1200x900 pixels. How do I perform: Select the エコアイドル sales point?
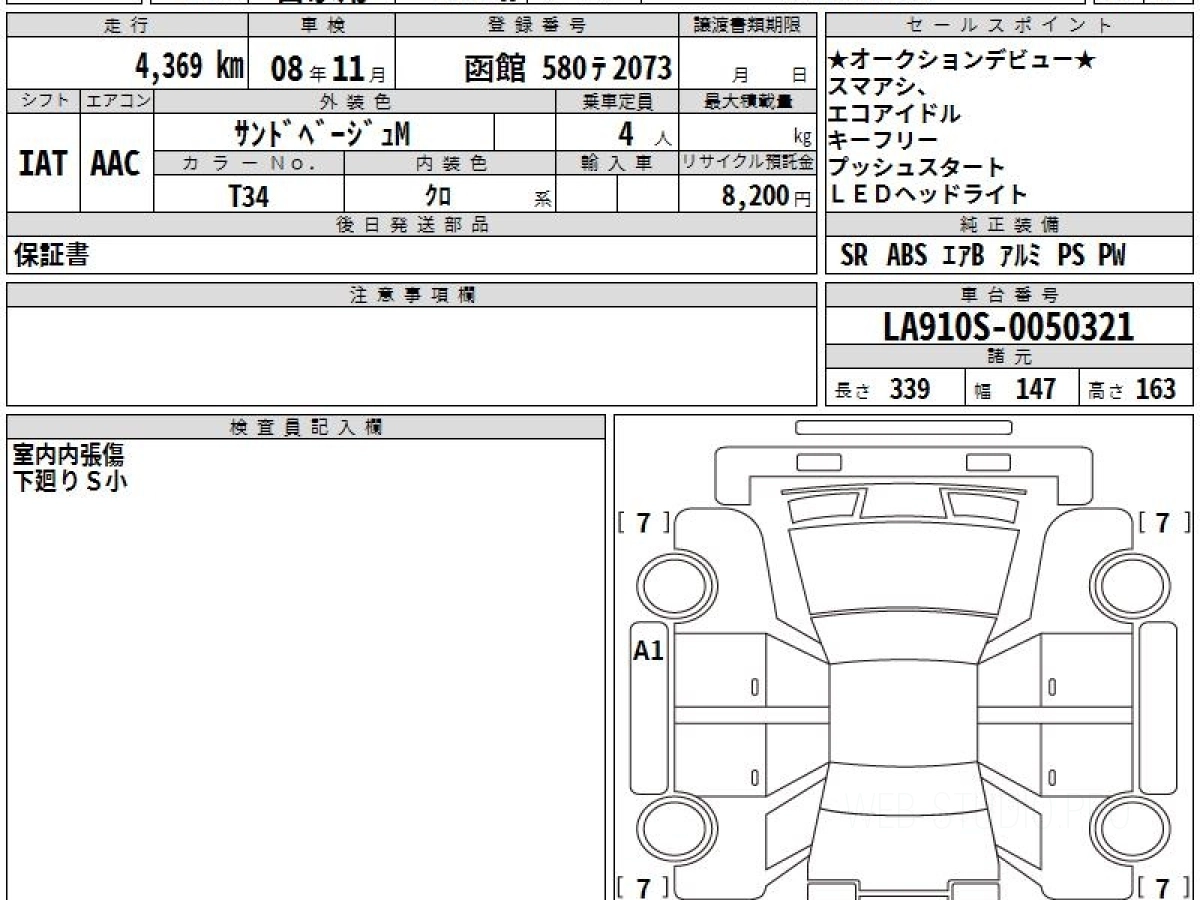[x=895, y=114]
